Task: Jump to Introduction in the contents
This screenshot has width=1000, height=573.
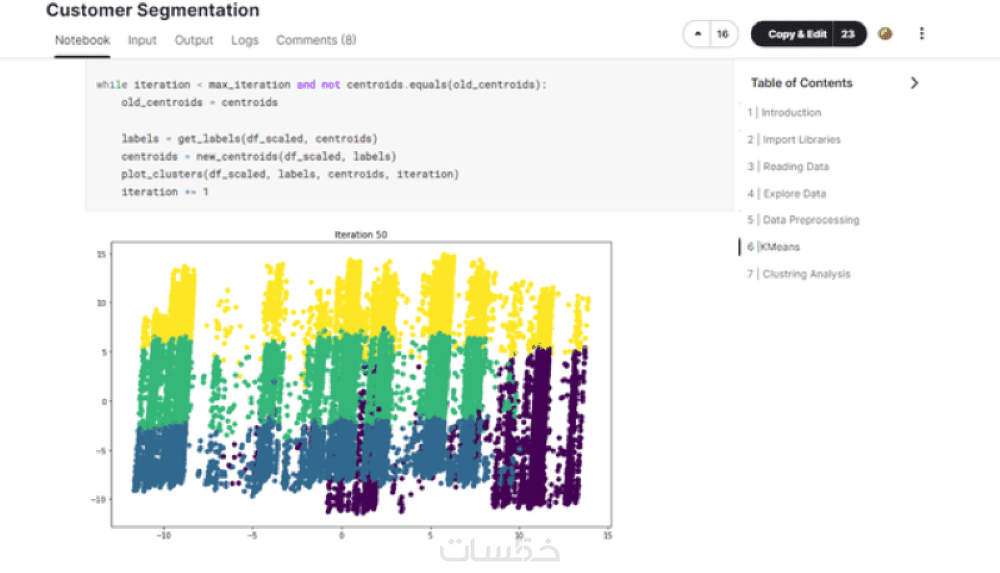Action: 791,113
